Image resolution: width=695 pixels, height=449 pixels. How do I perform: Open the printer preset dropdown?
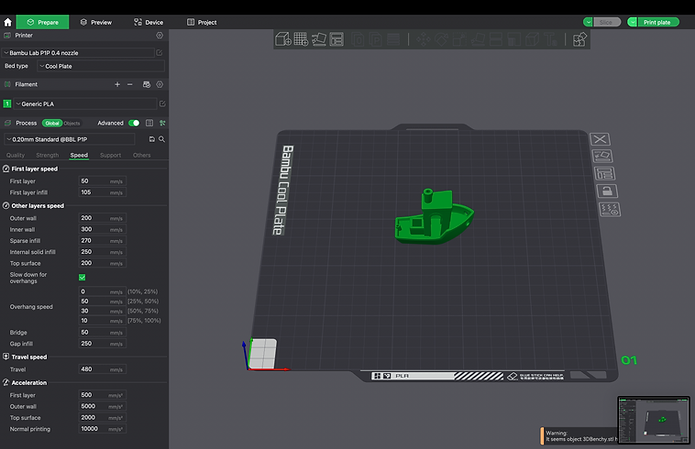(x=78, y=53)
